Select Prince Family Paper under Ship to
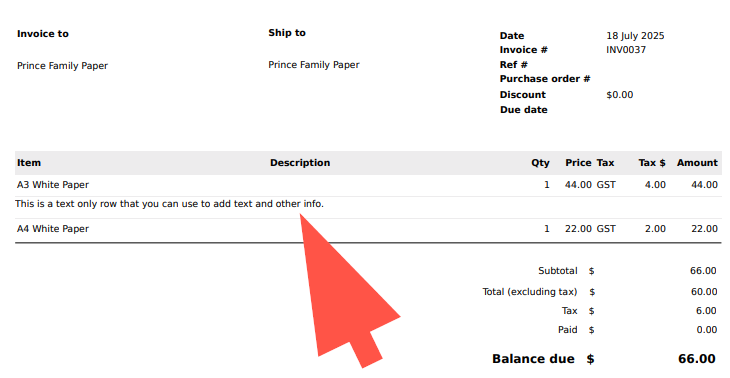The image size is (730, 378). pyautogui.click(x=314, y=65)
